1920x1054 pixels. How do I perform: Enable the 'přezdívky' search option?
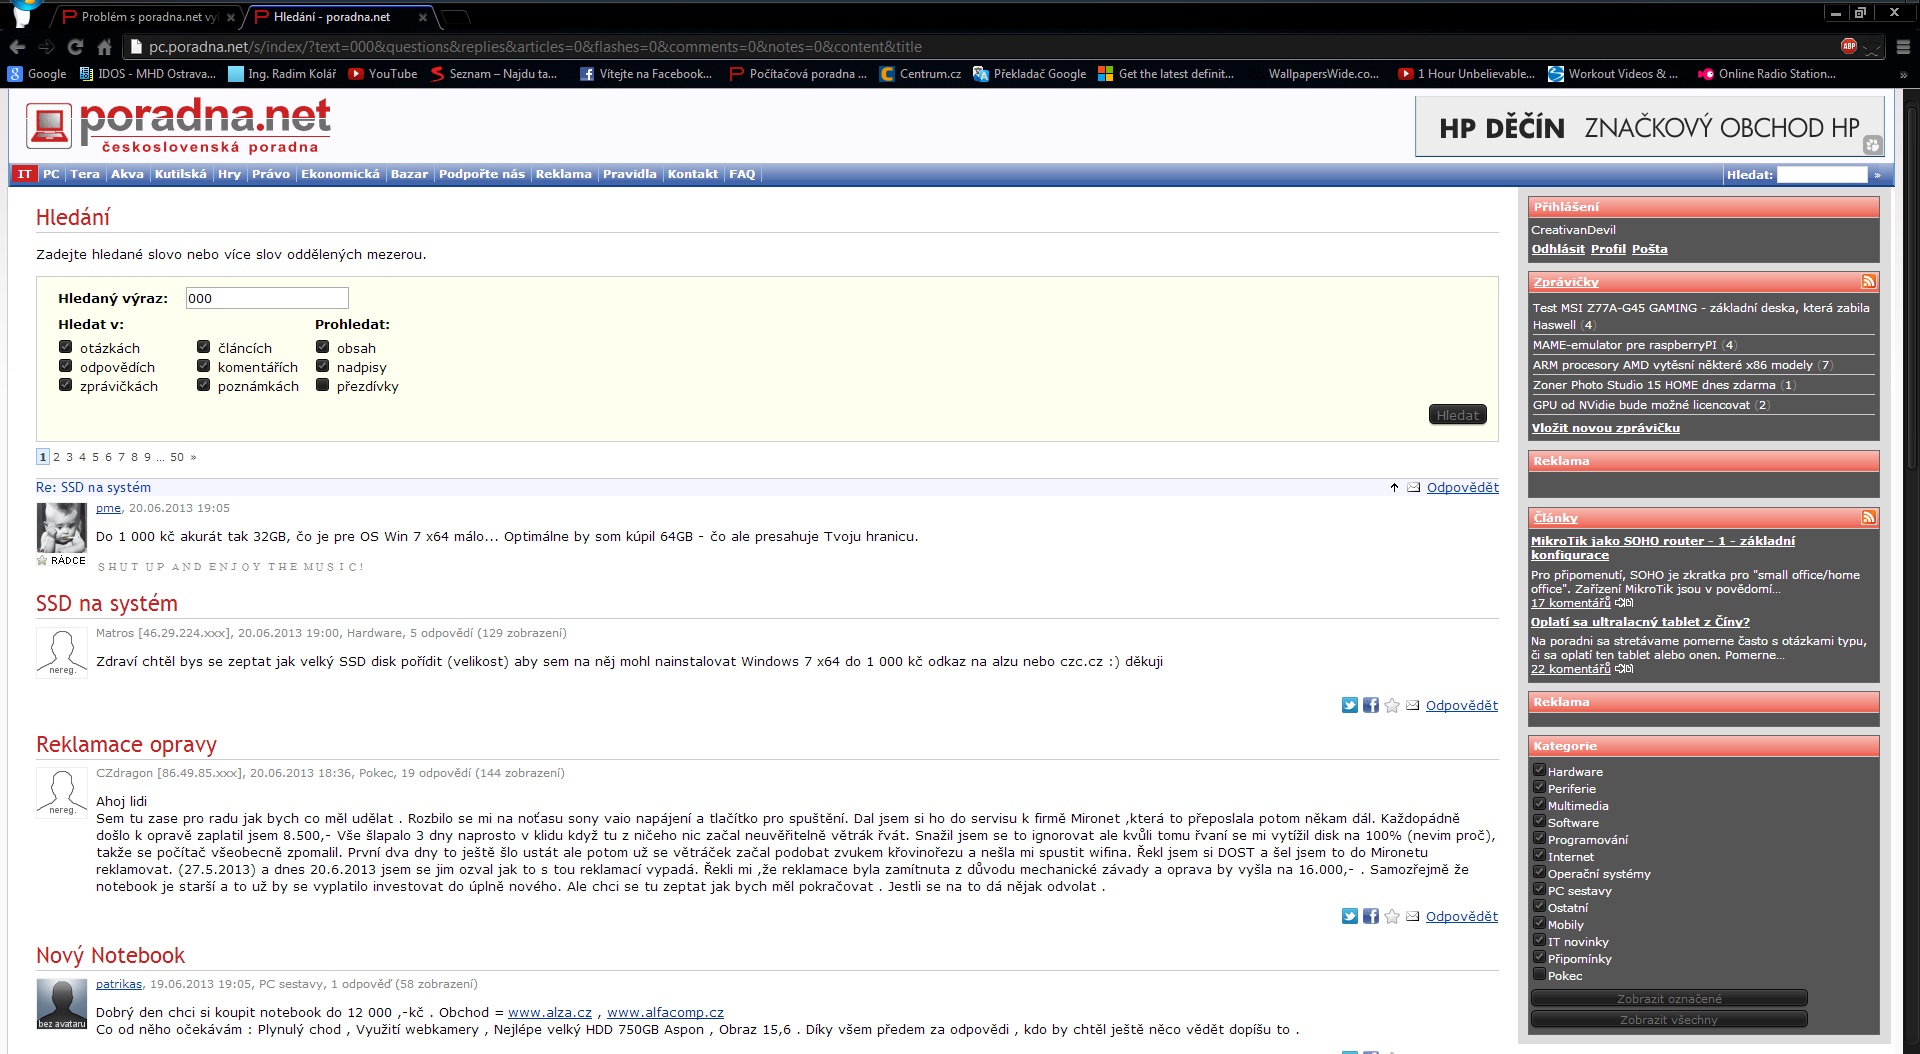[x=323, y=385]
